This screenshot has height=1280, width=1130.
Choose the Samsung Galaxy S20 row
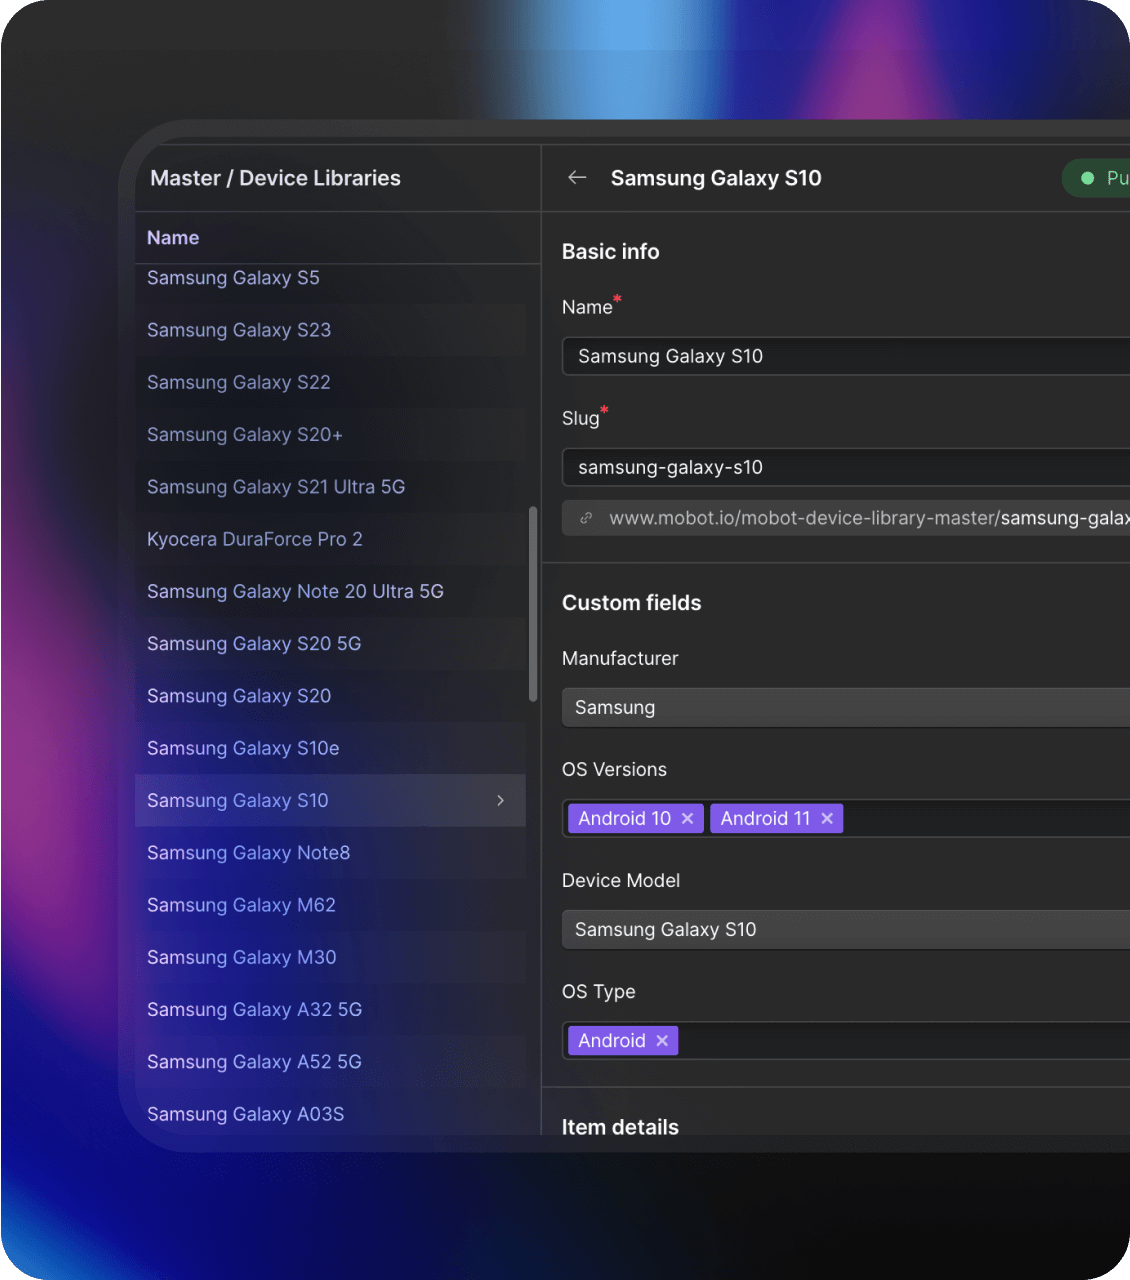pyautogui.click(x=330, y=695)
